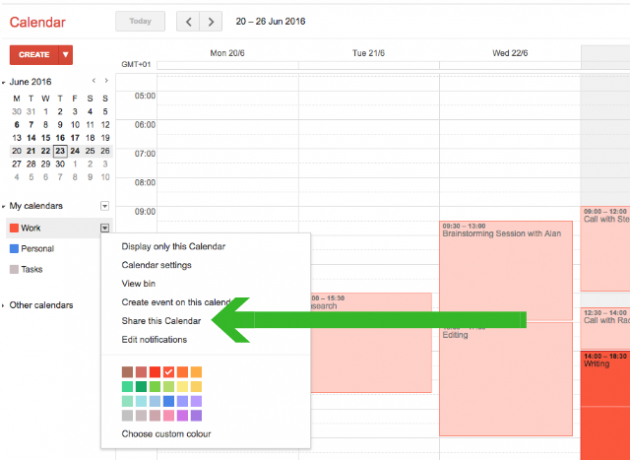Viewport: 630px width, 460px height.
Task: Toggle the Work calendar color box
Action: [14, 228]
